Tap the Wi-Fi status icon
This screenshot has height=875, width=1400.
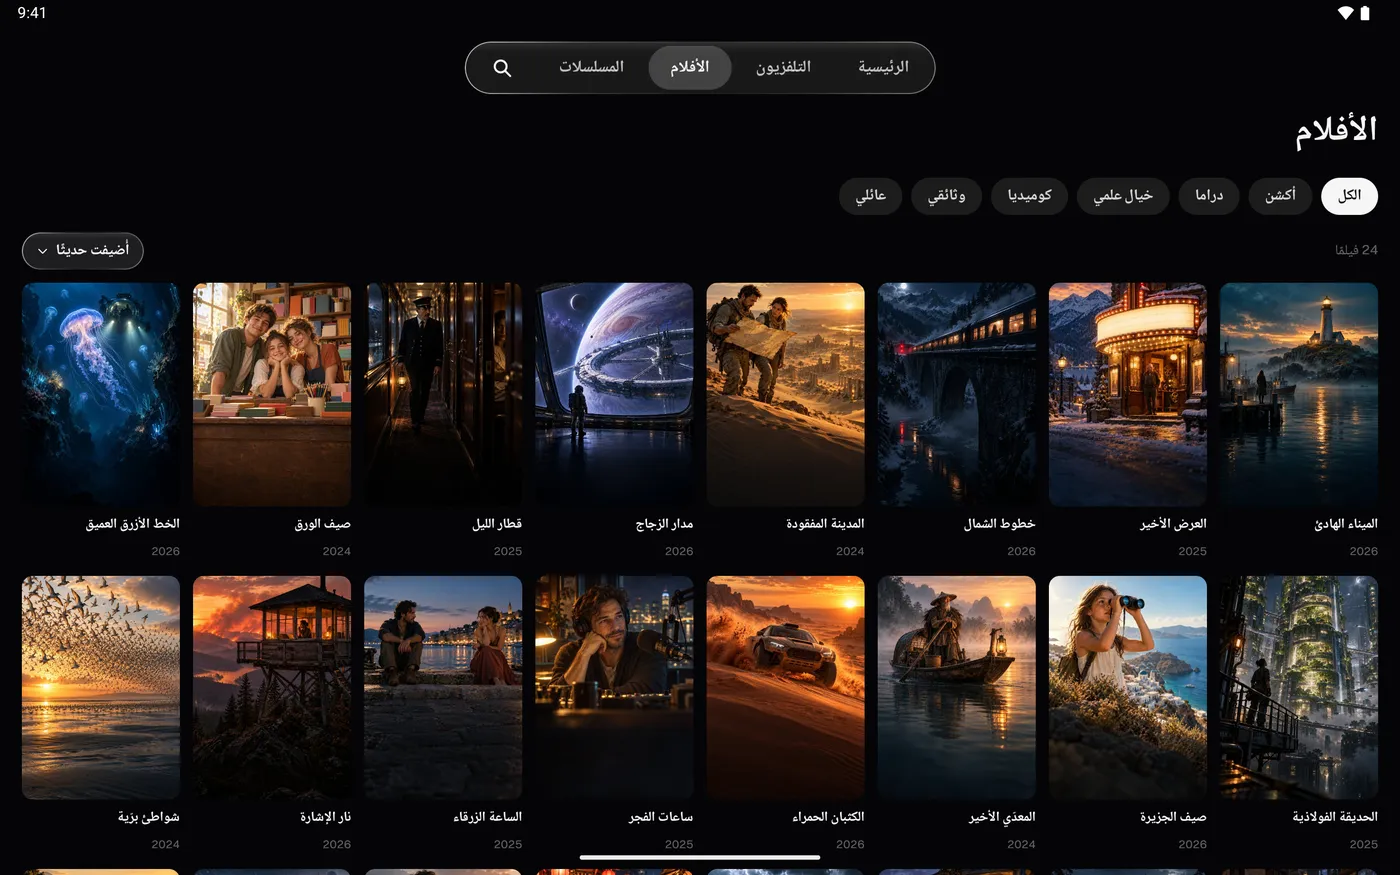coord(1345,13)
